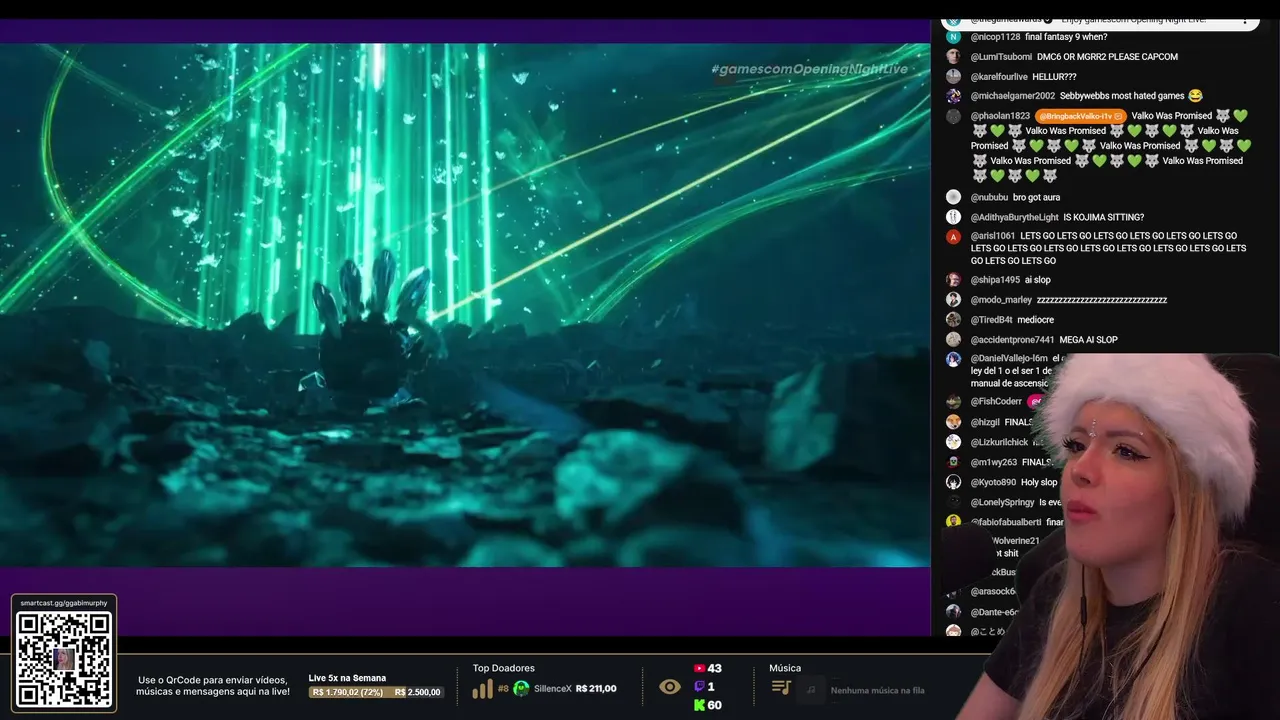Click the @karelfourlive chat avatar
The width and height of the screenshot is (1280, 720).
(953, 77)
